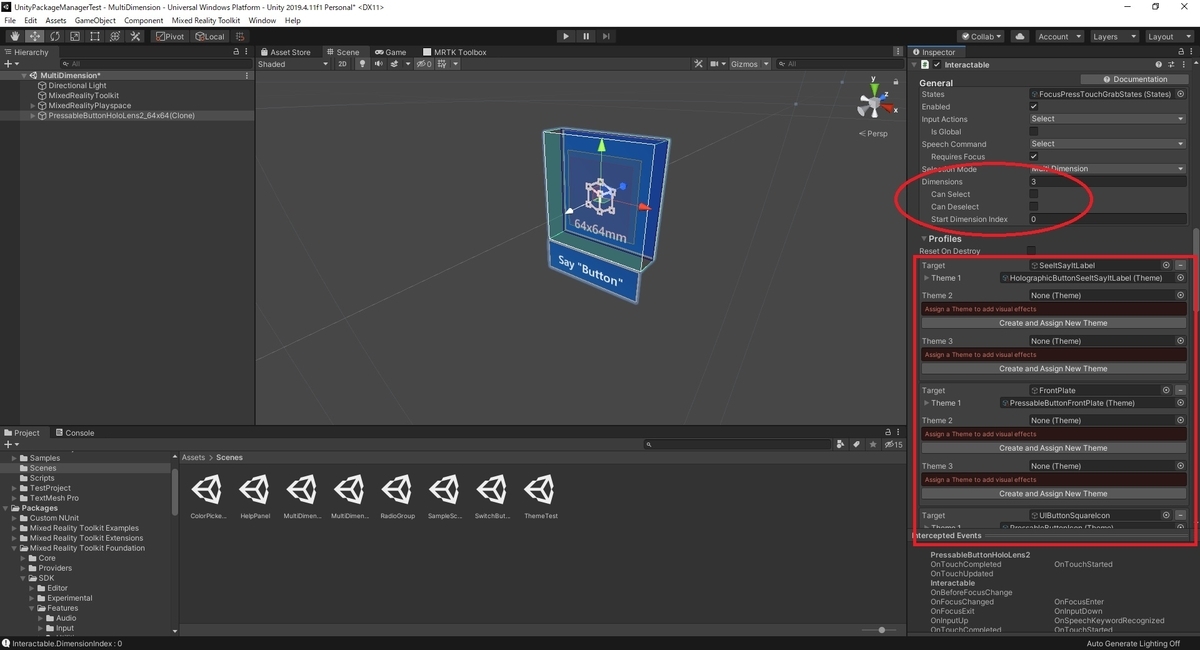The image size is (1200, 650).
Task: Expand MixedRealityPlayspace in Hierarchy
Action: 34,105
